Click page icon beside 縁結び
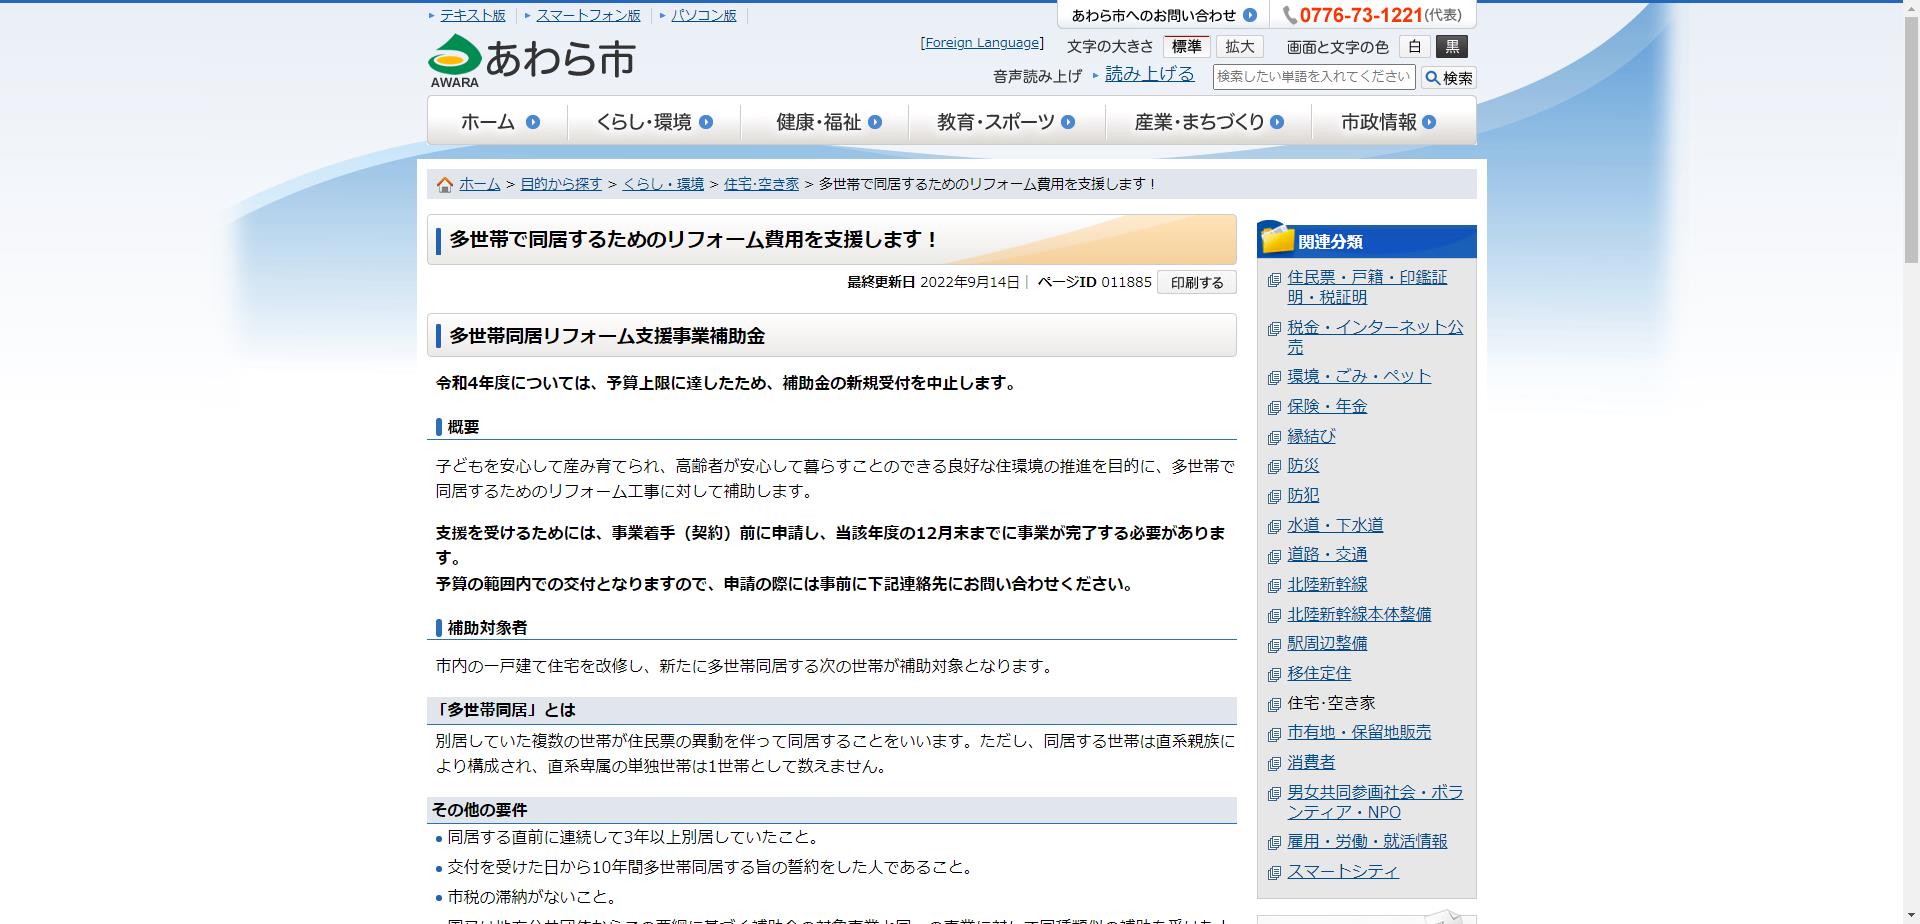This screenshot has height=924, width=1920. coord(1274,438)
